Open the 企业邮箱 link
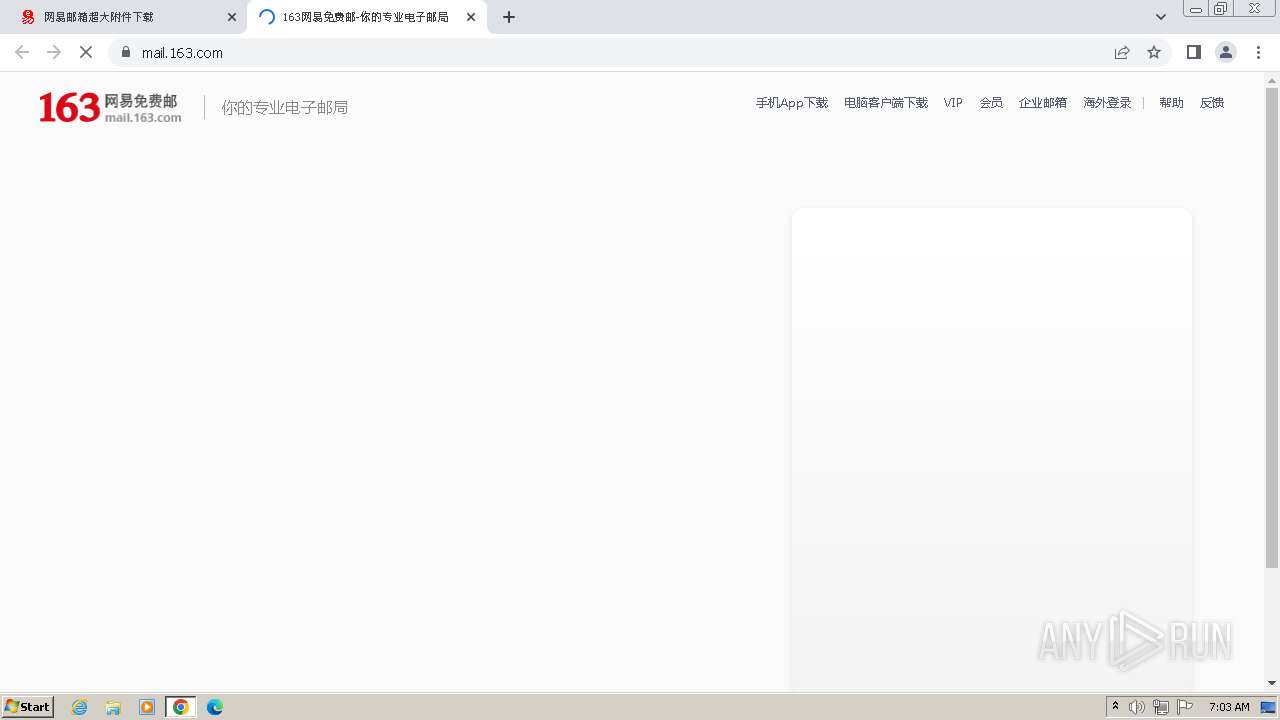 click(1043, 103)
